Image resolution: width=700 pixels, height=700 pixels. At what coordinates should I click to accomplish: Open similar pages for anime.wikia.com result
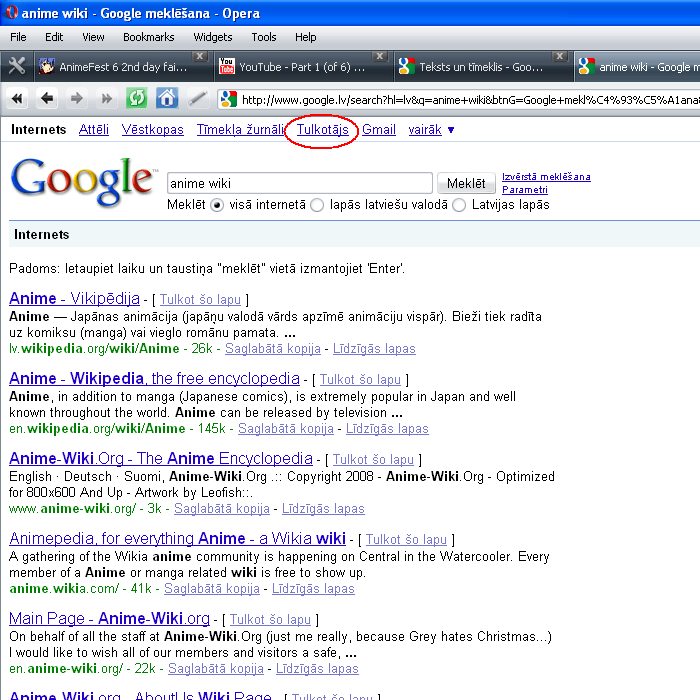click(x=313, y=588)
